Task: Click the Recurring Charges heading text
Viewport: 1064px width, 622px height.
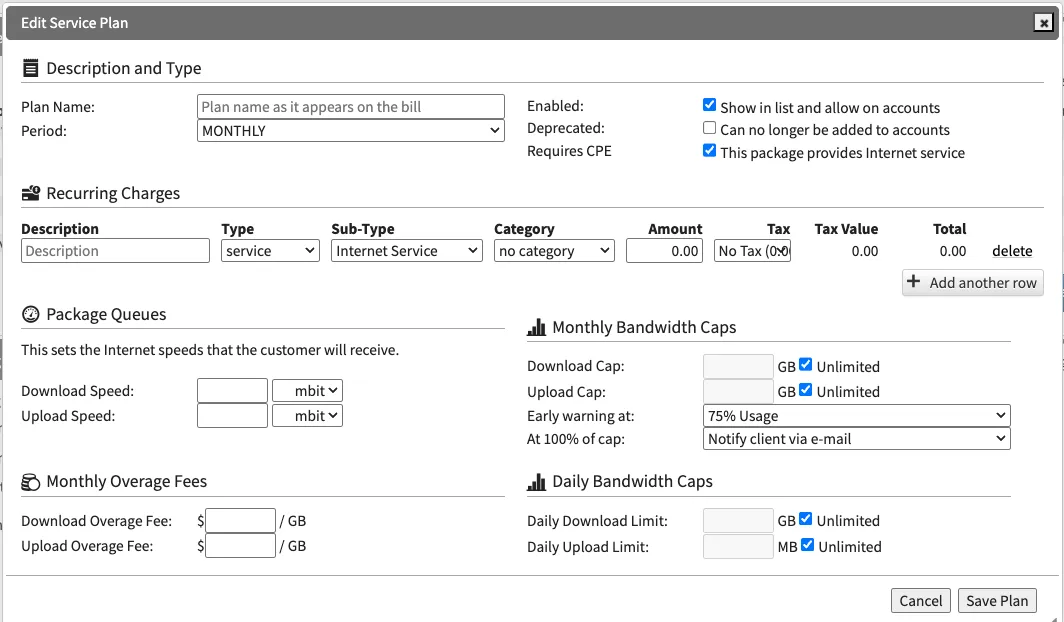Action: 113,193
